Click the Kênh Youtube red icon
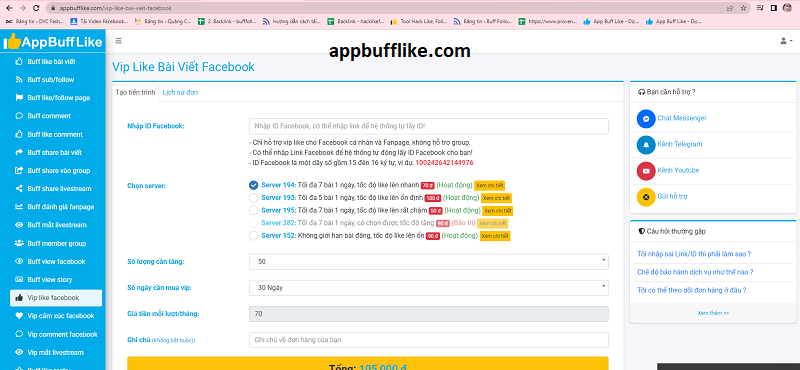Image resolution: width=800 pixels, height=370 pixels. tap(646, 170)
